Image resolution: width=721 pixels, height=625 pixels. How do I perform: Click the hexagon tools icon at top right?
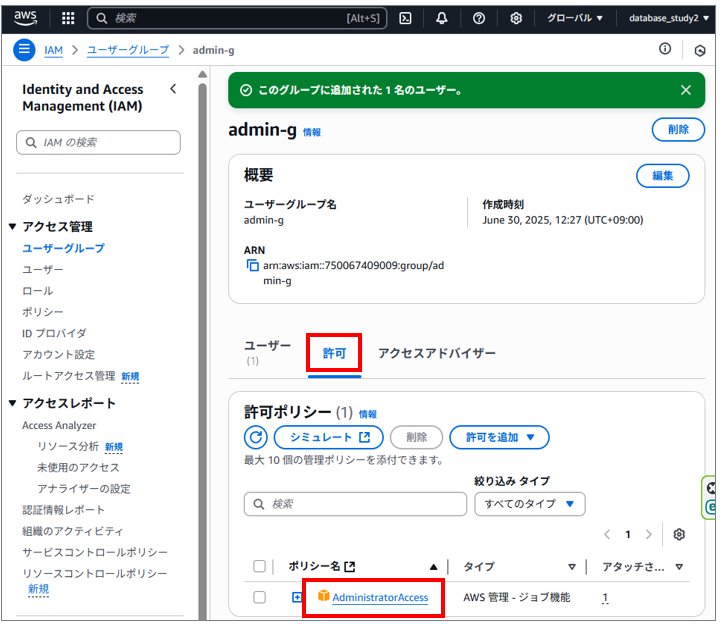tap(700, 51)
